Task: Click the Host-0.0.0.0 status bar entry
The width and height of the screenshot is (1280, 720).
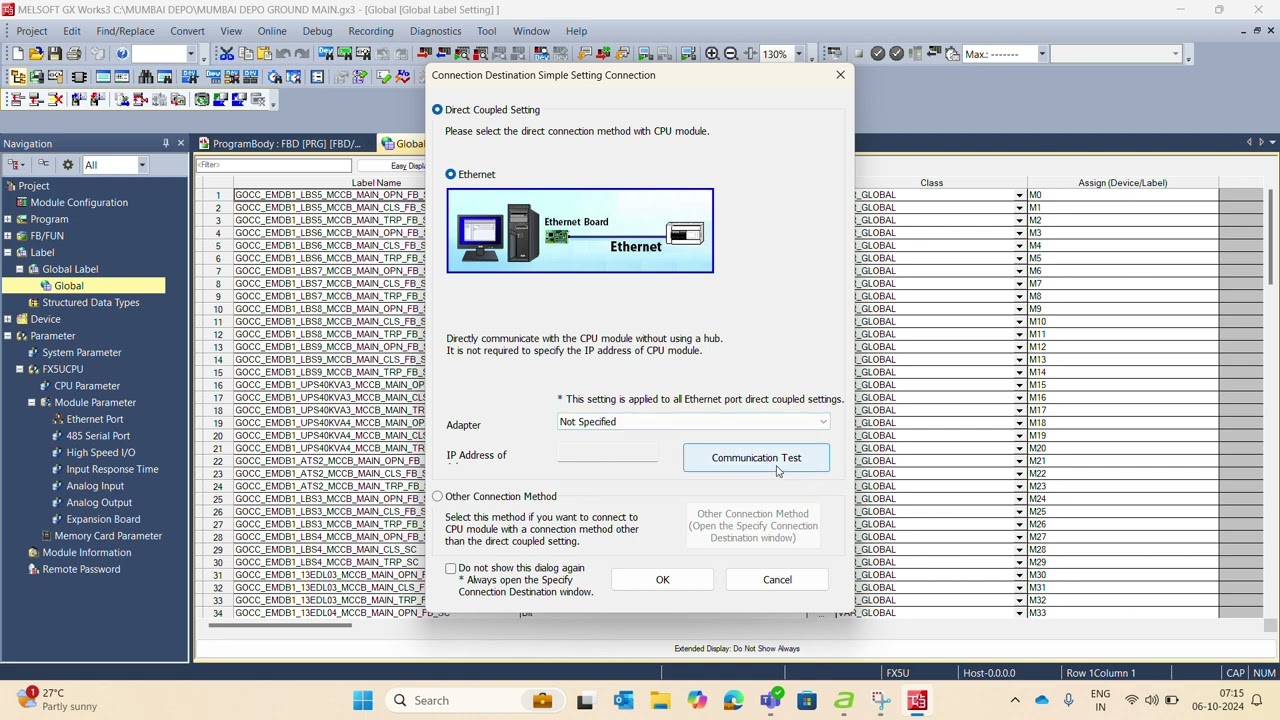Action: coord(989,673)
